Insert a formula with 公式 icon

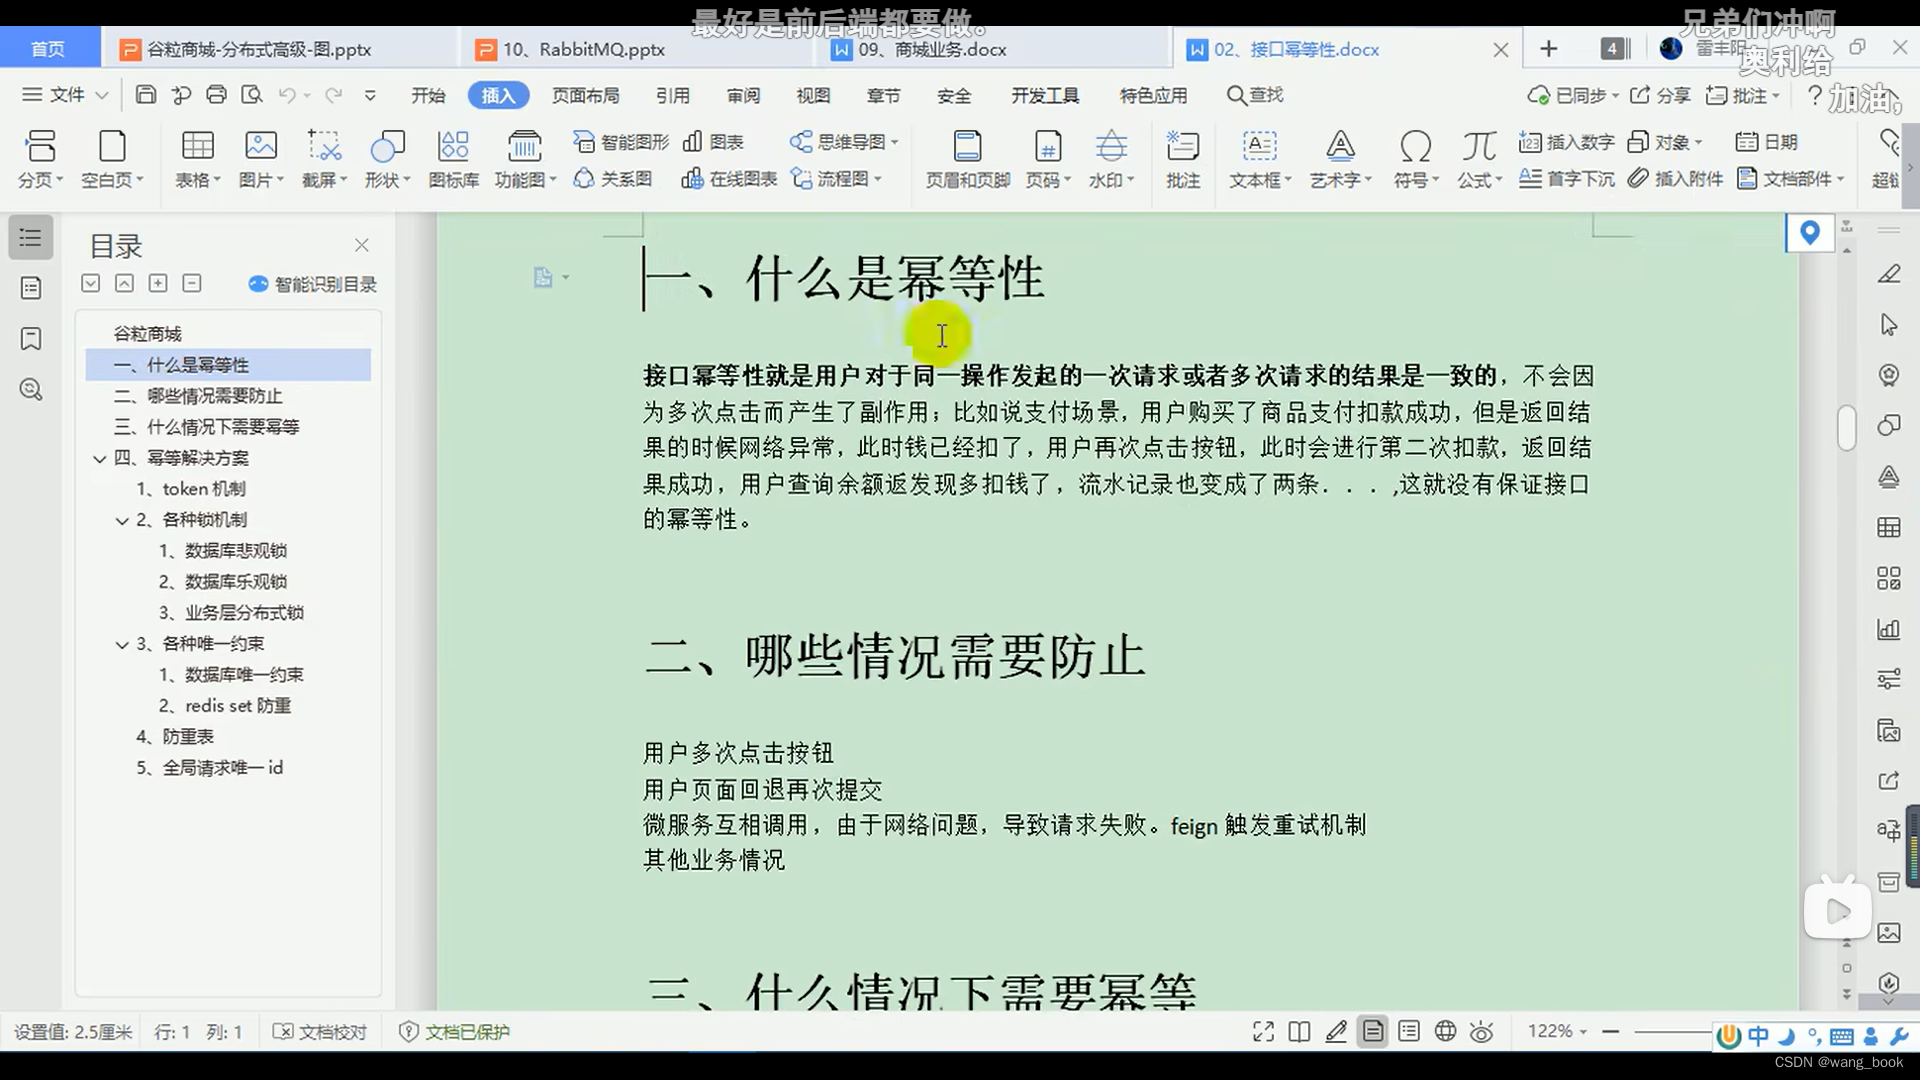[x=1478, y=160]
